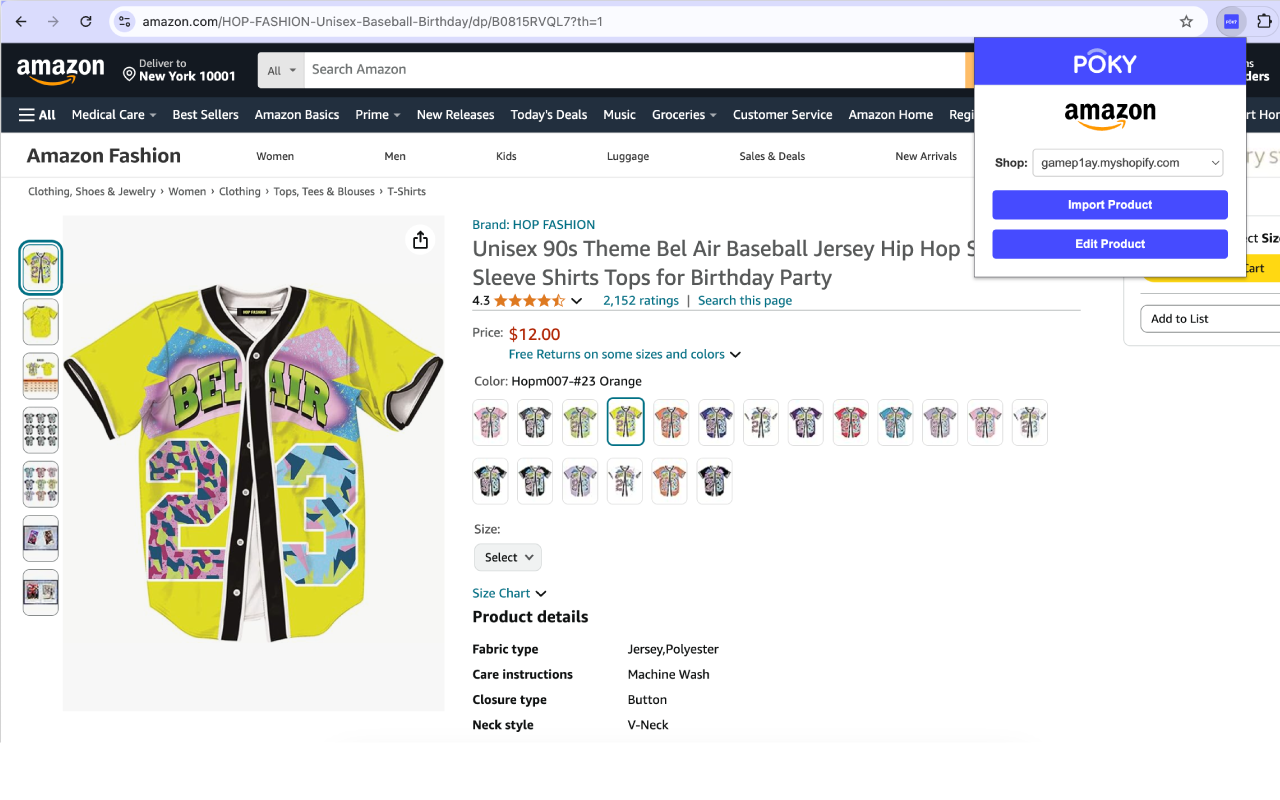Open the Today's Deals menu item

pyautogui.click(x=548, y=115)
